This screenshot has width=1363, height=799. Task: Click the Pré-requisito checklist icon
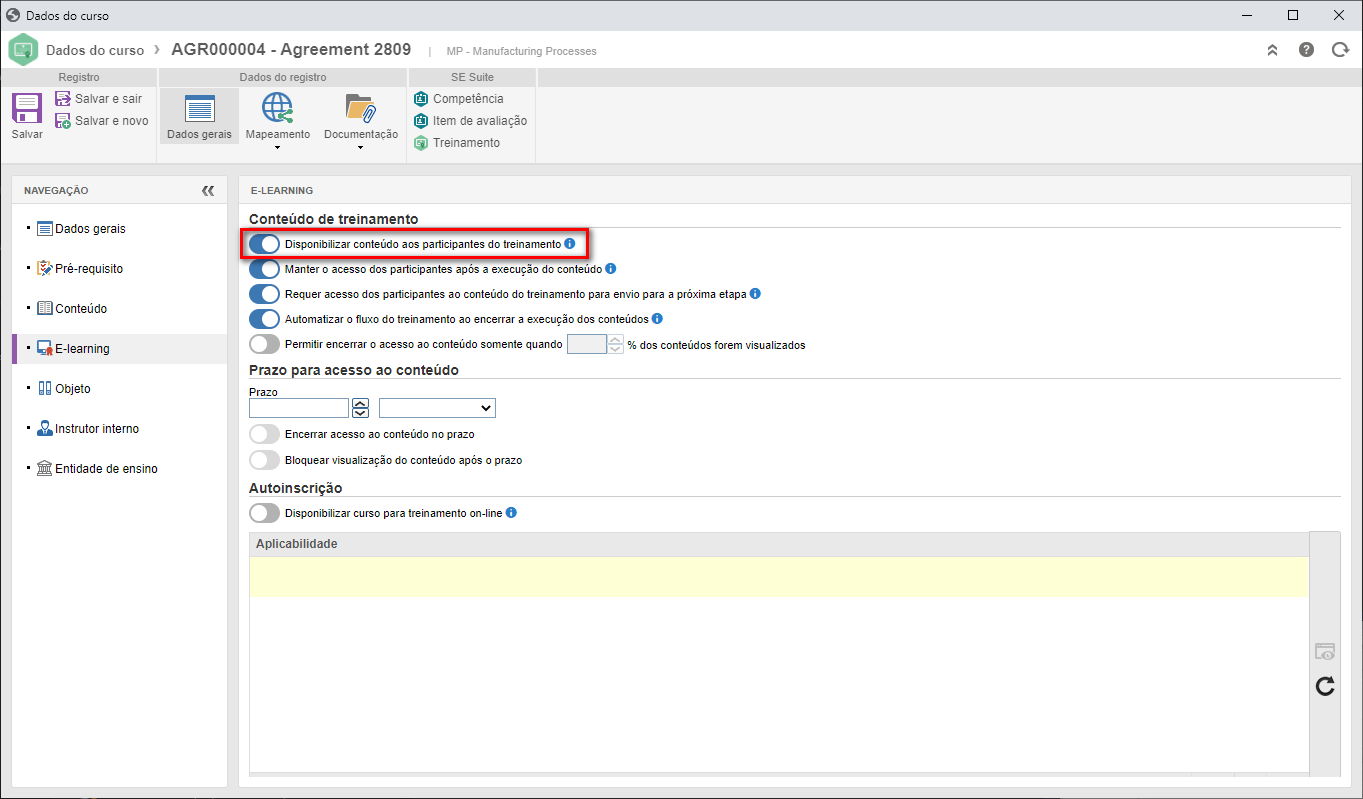(44, 269)
